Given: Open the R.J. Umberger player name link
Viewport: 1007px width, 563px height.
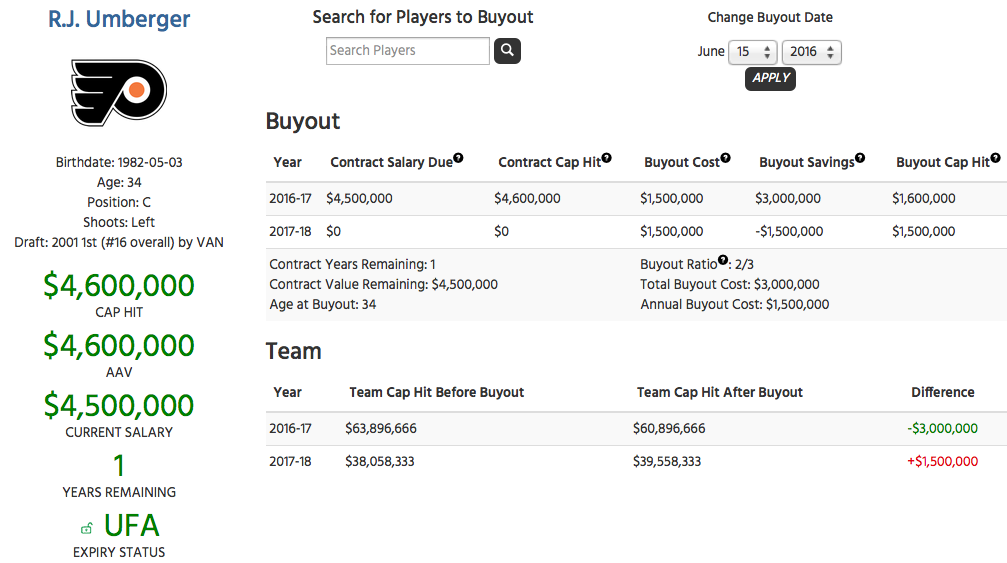Looking at the screenshot, I should (x=119, y=19).
